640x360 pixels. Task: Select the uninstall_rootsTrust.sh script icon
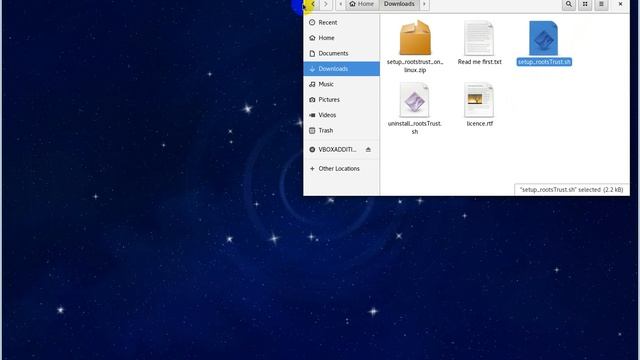click(x=414, y=100)
